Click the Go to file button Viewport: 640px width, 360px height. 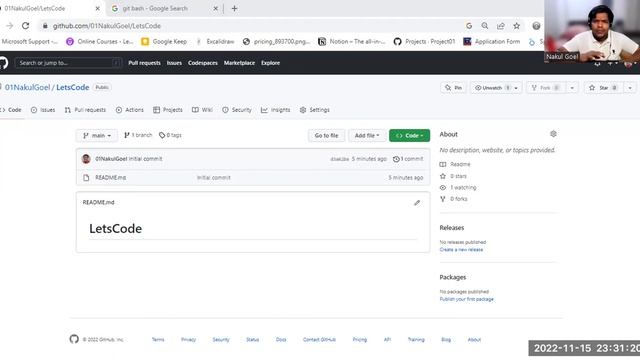point(326,136)
